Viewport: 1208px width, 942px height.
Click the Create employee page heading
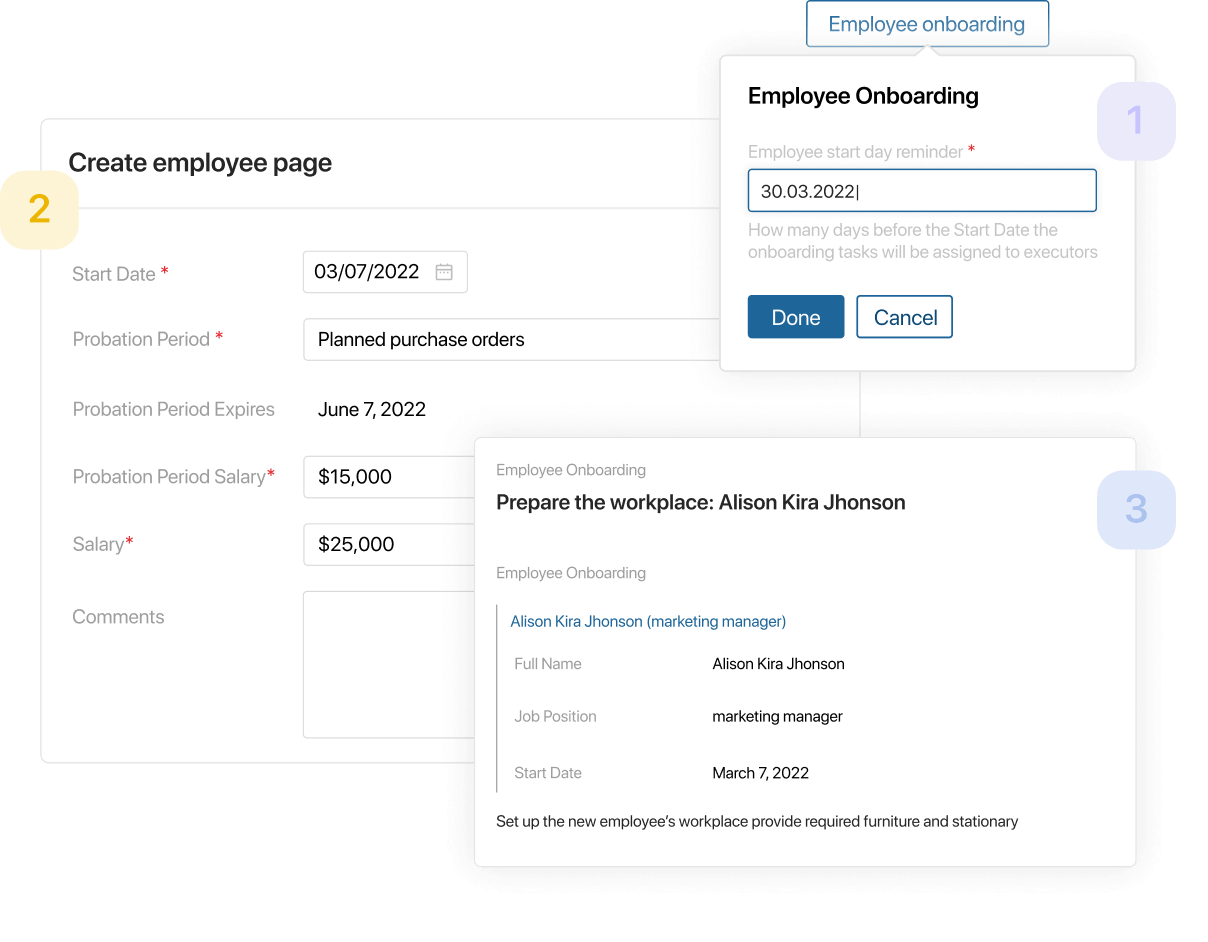200,163
